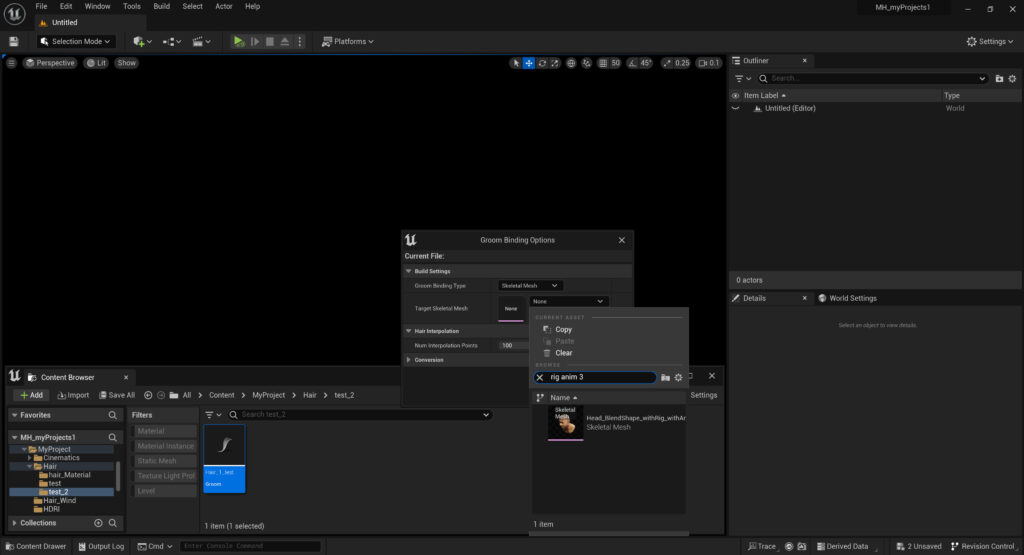This screenshot has width=1024, height=555.
Task: Open the Groom Binding Type dropdown
Action: click(530, 286)
